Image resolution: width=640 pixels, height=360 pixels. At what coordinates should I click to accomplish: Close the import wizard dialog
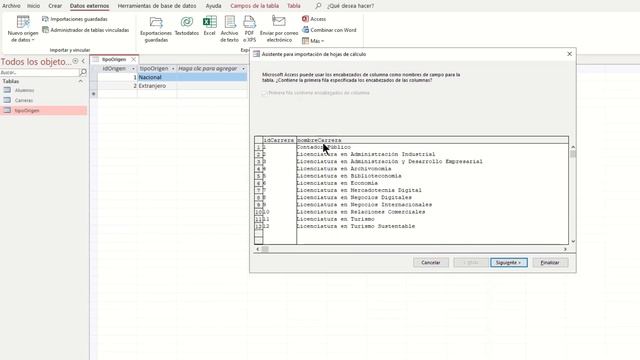tap(569, 54)
